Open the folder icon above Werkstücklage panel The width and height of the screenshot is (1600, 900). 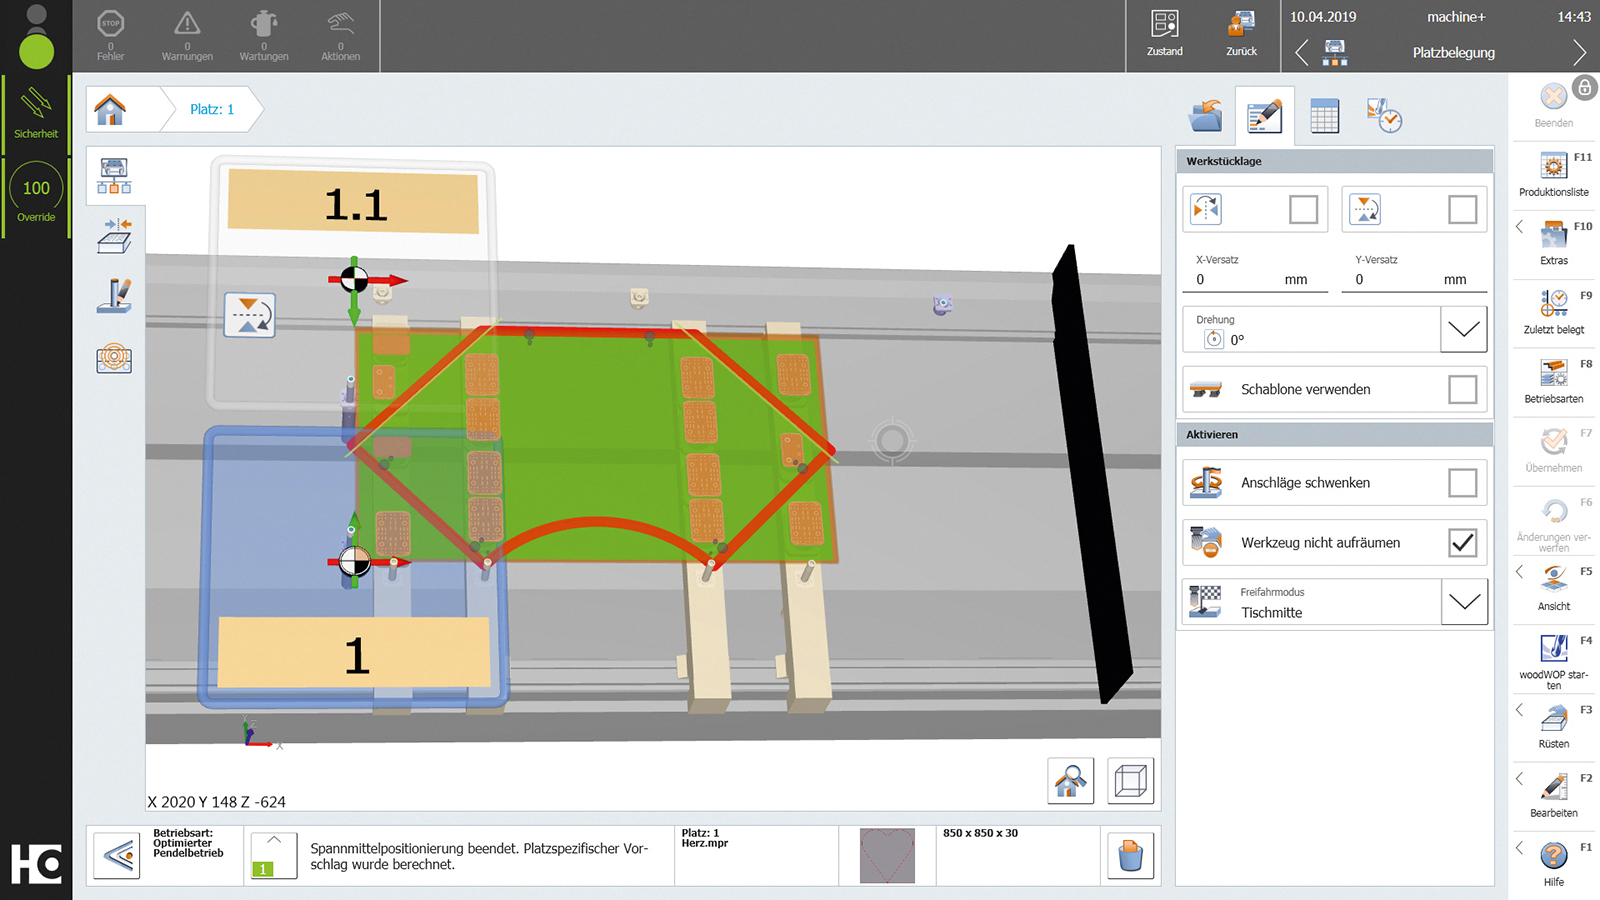1204,115
